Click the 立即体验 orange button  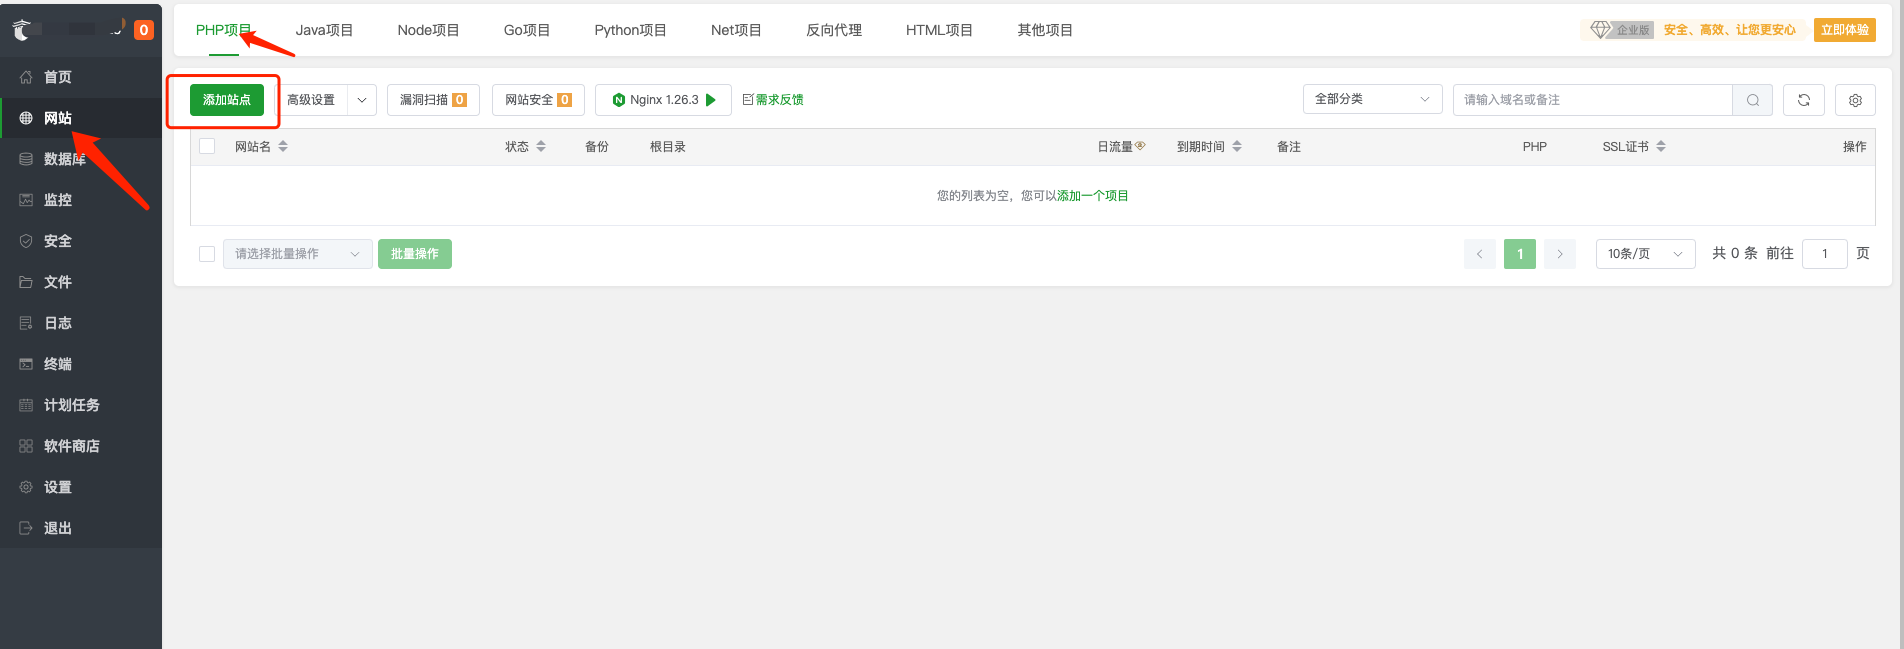click(1845, 30)
